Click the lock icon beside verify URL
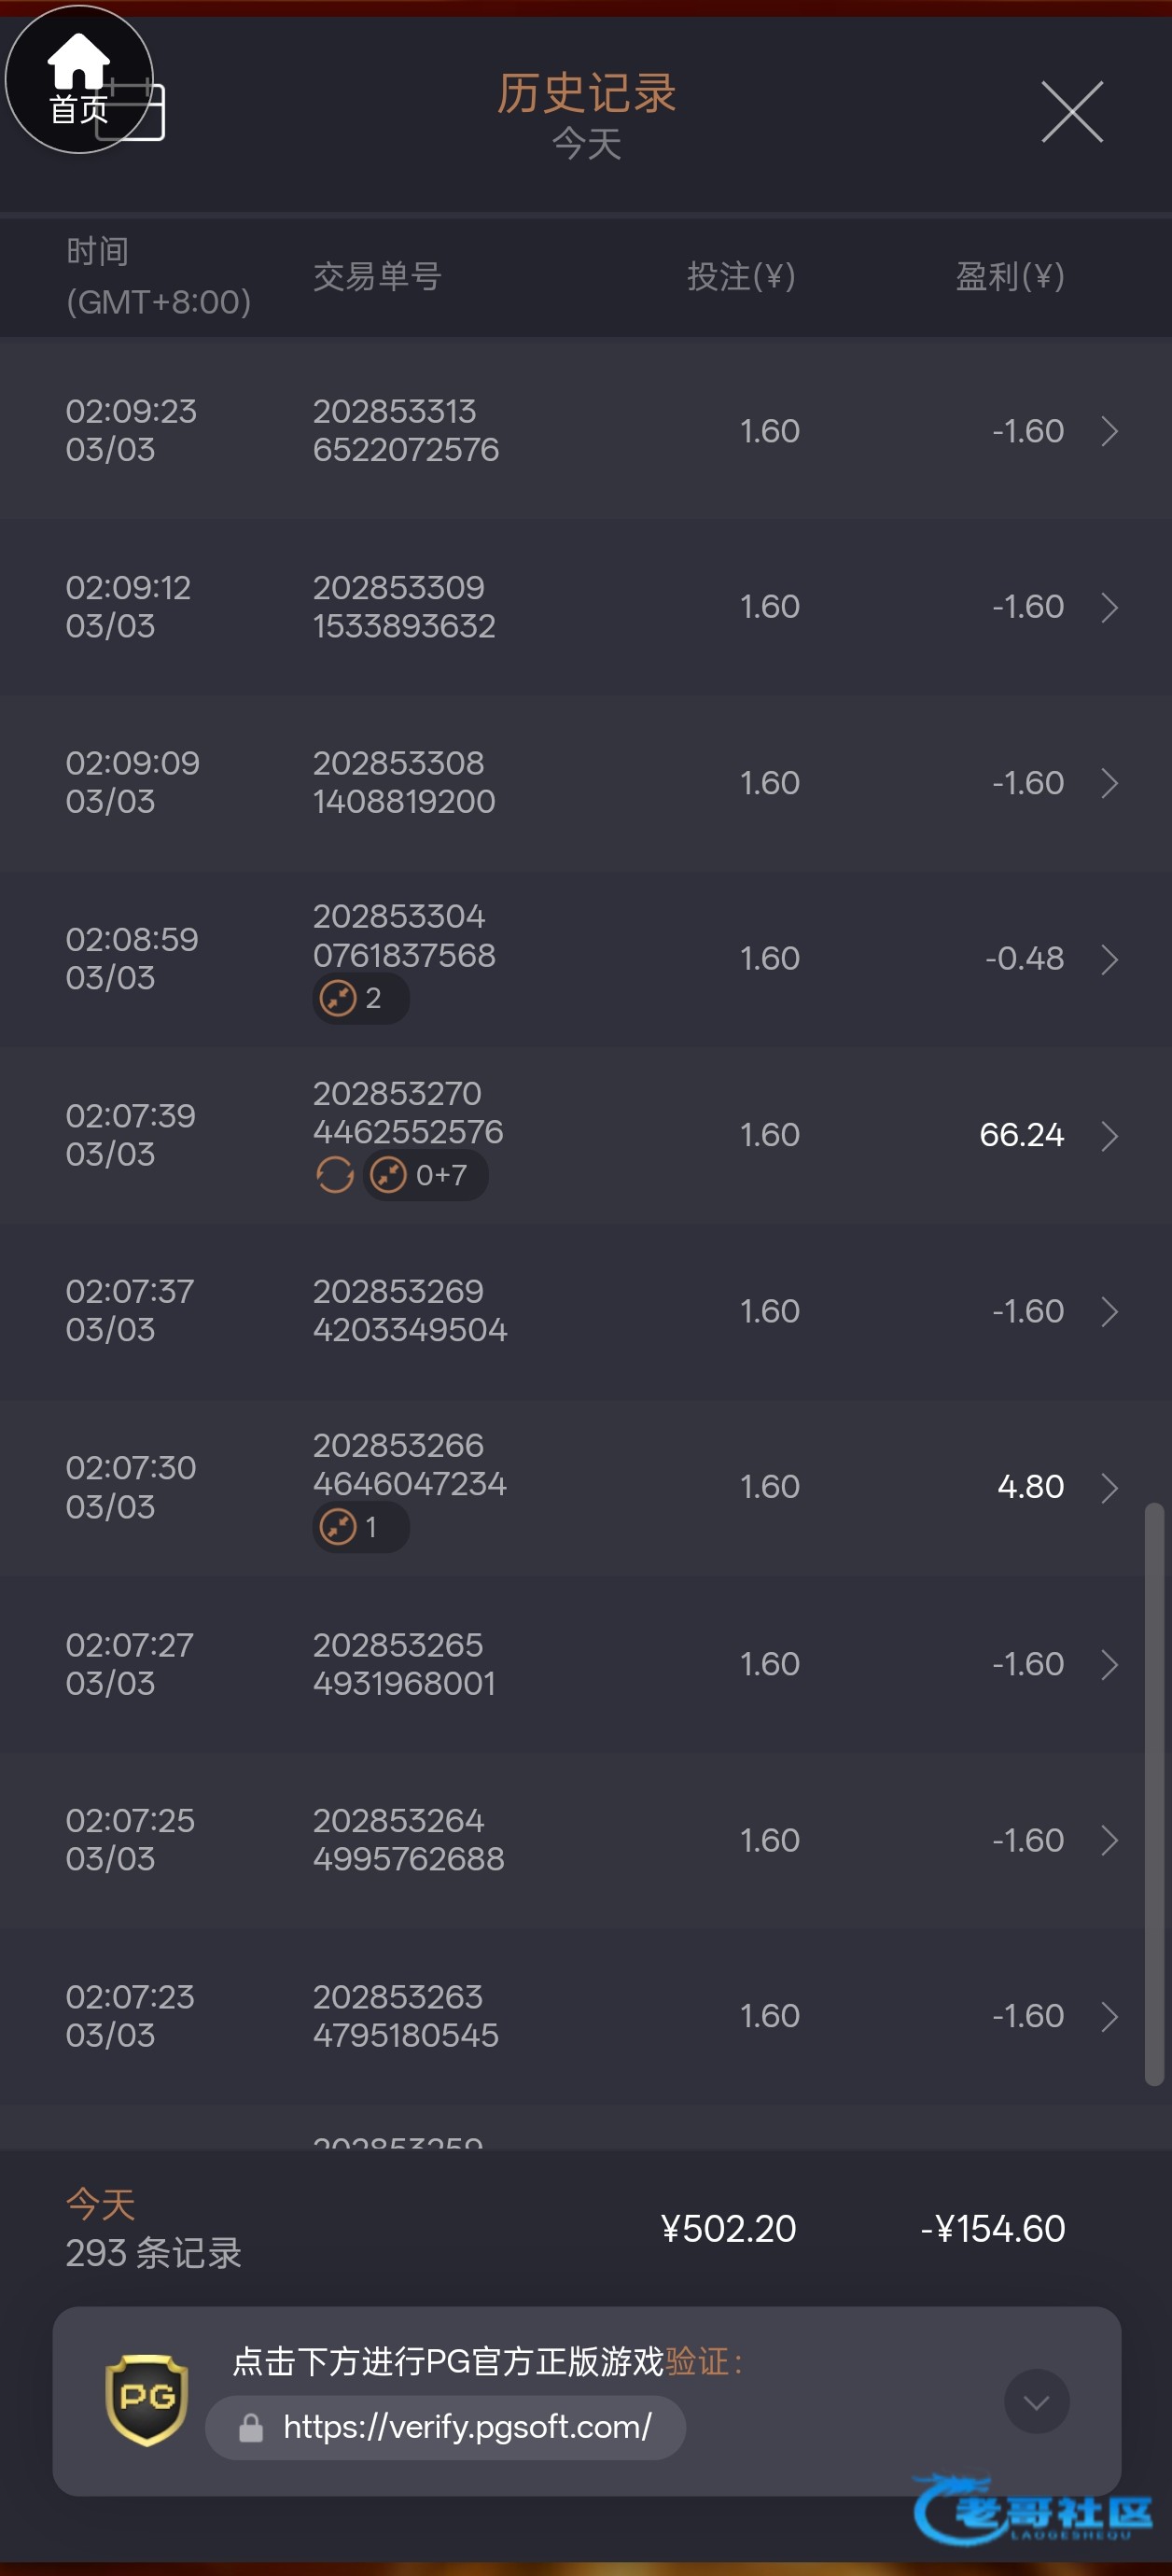 pyautogui.click(x=251, y=2427)
